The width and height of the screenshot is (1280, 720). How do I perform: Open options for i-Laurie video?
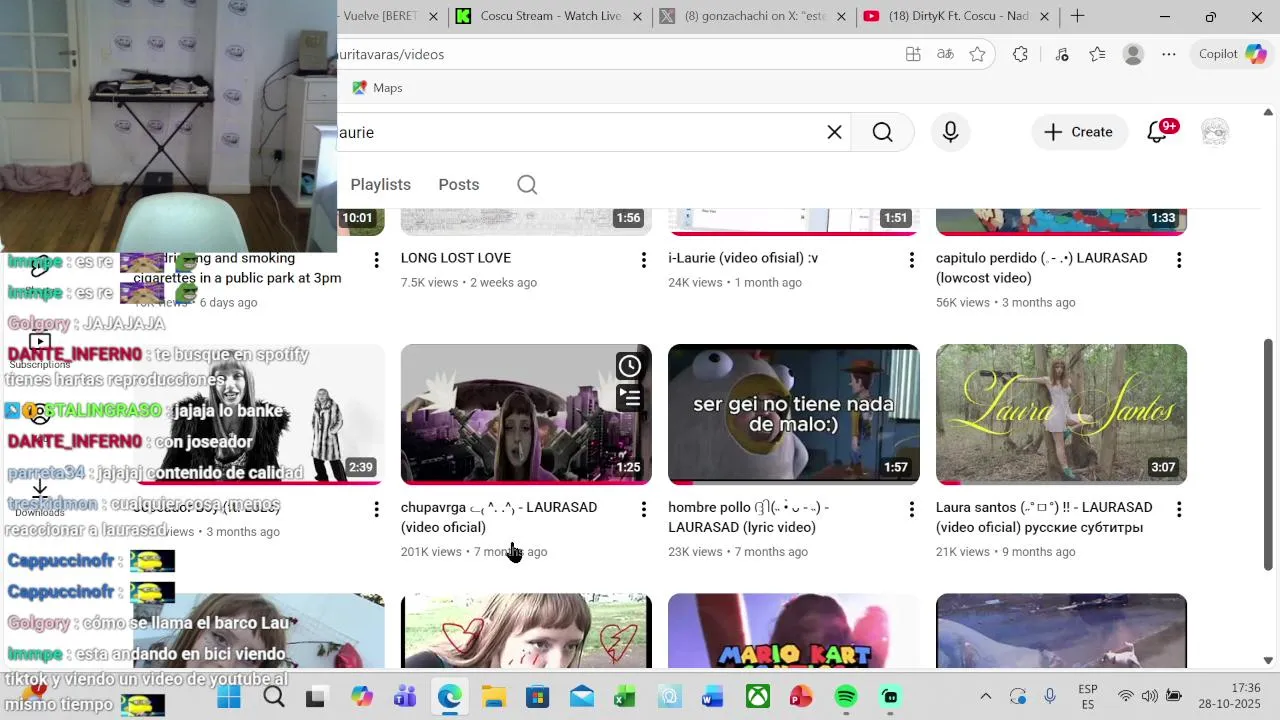pyautogui.click(x=911, y=260)
